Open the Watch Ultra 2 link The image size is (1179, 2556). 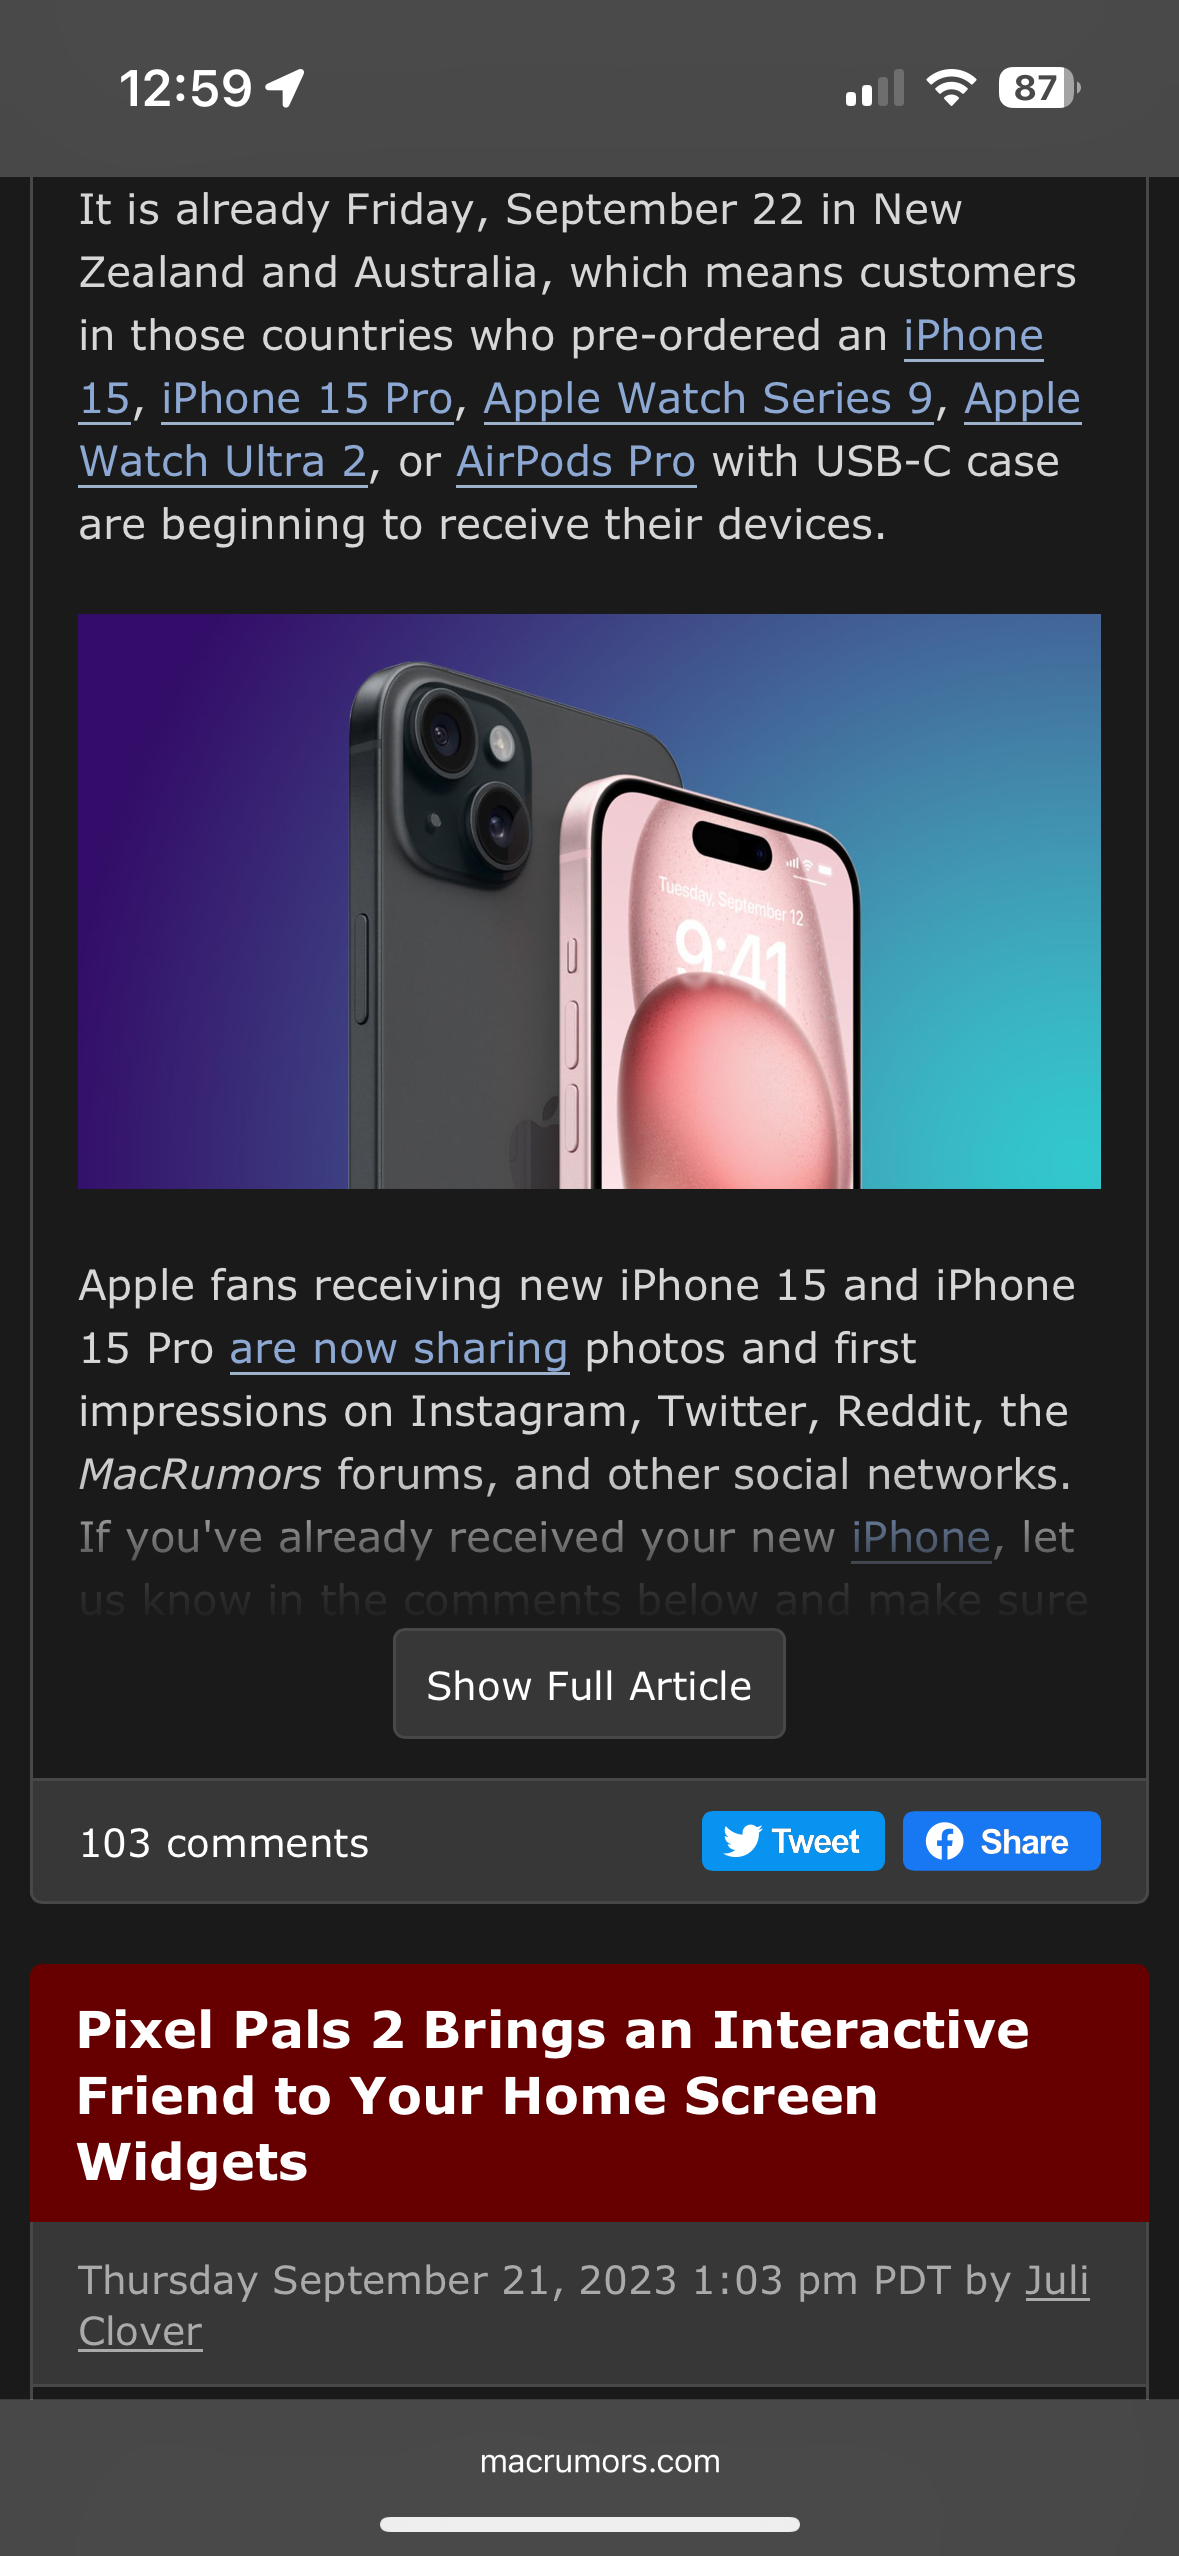pos(223,462)
